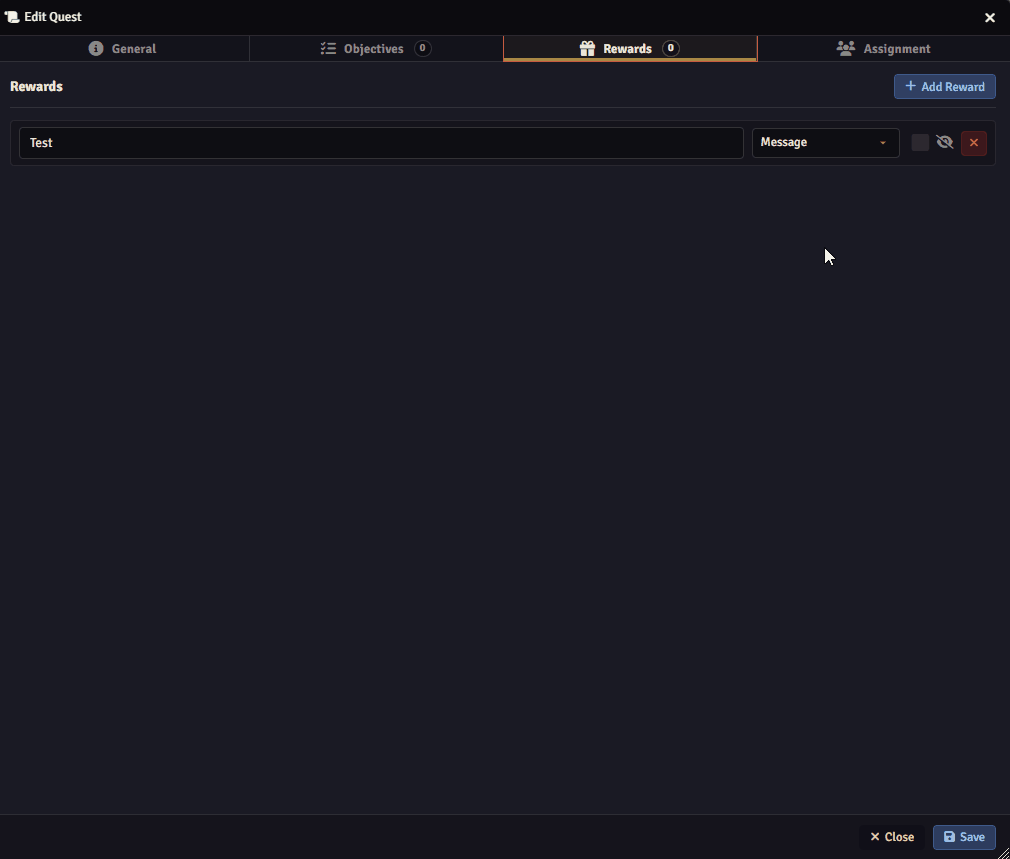Delete the Test reward with the red X
Screen dimensions: 1010x859
pyautogui.click(x=973, y=143)
